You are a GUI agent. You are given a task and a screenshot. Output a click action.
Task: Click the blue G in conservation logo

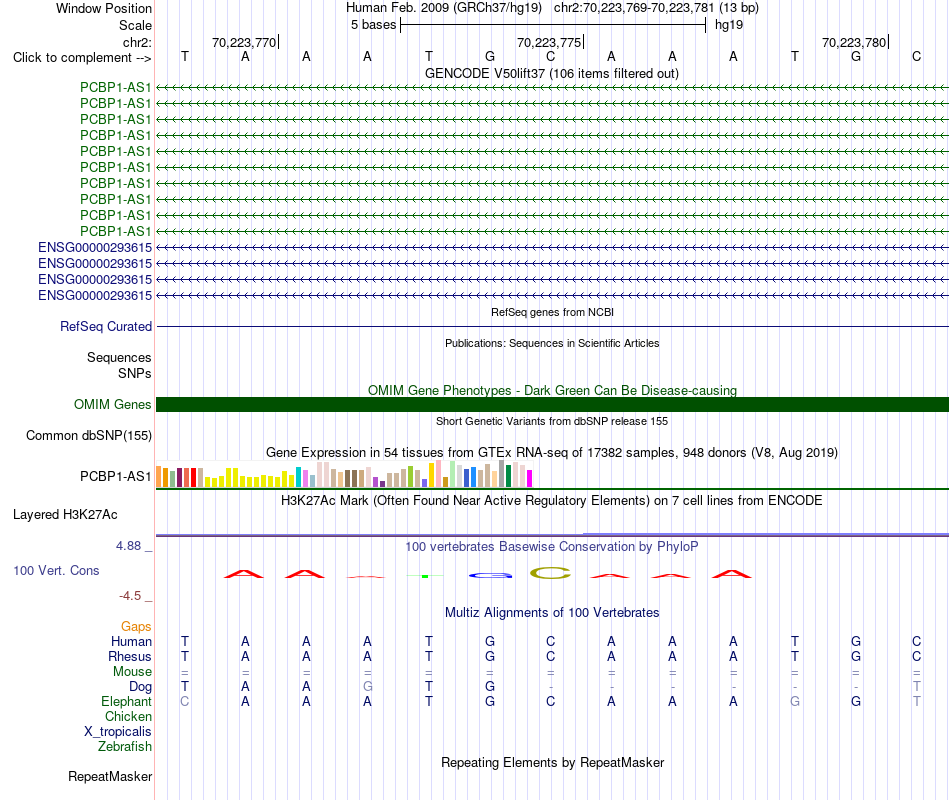pyautogui.click(x=490, y=575)
